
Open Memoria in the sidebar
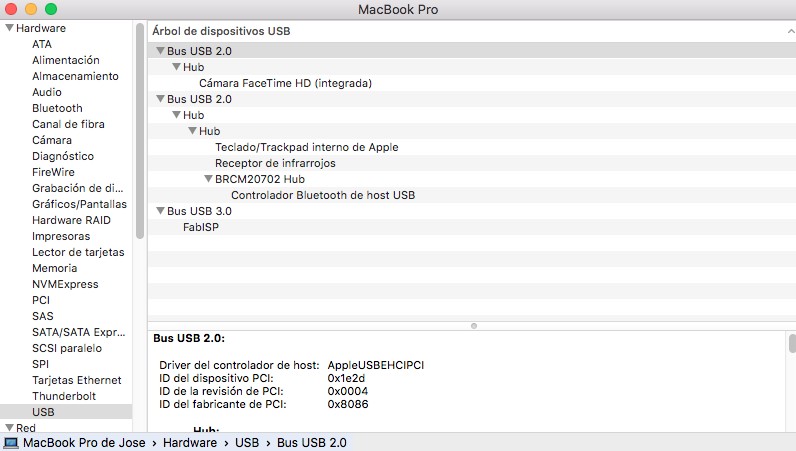(54, 268)
